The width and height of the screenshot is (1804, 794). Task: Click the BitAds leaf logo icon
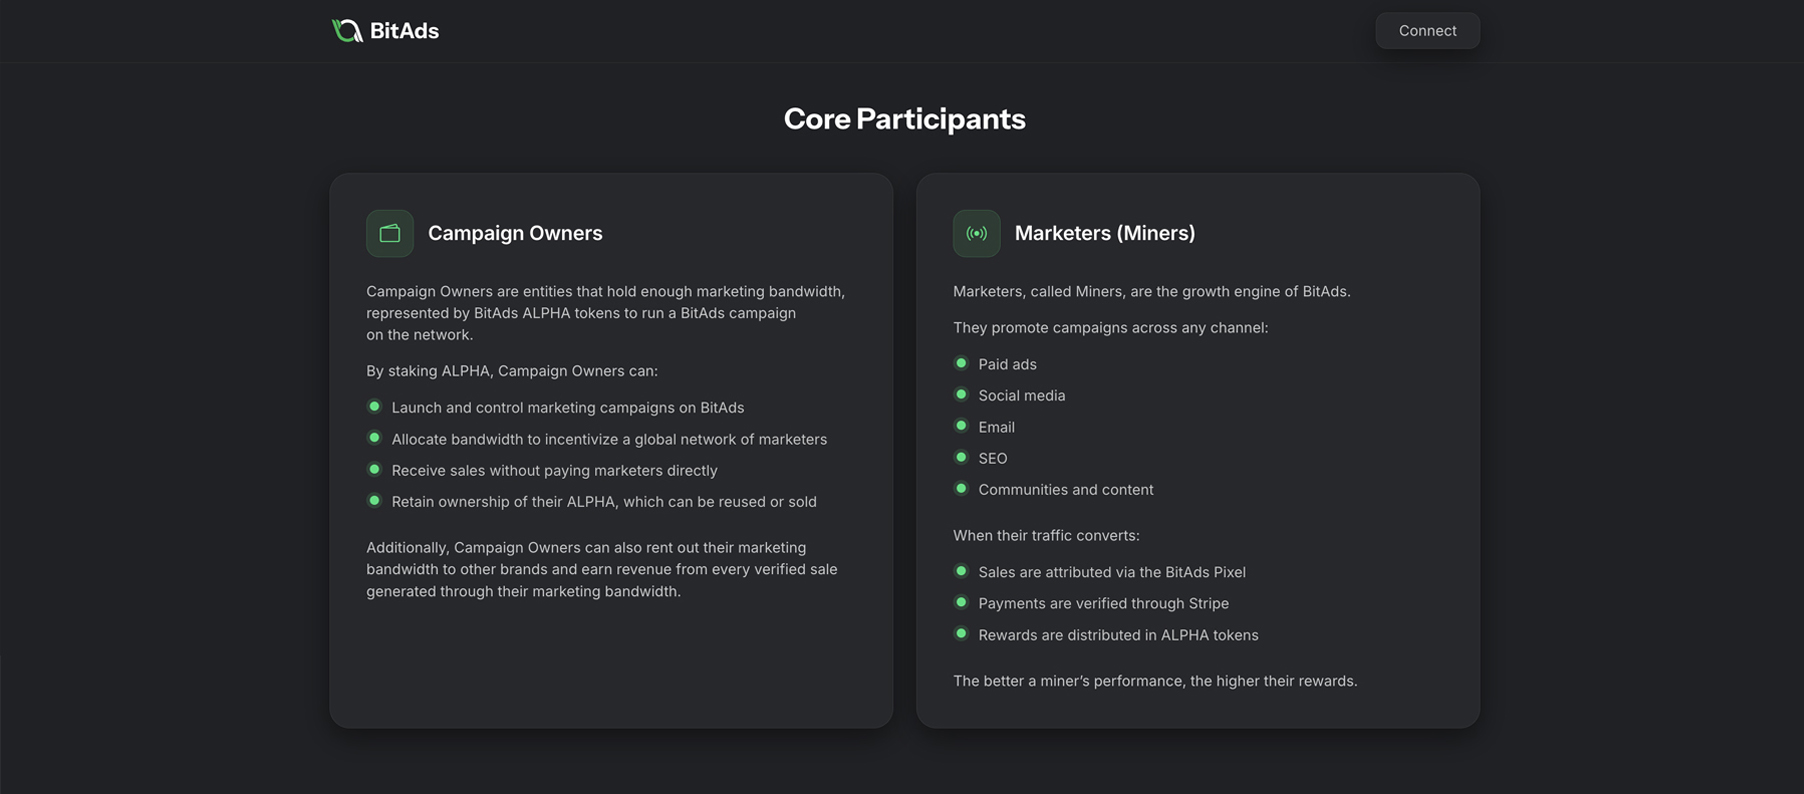347,31
